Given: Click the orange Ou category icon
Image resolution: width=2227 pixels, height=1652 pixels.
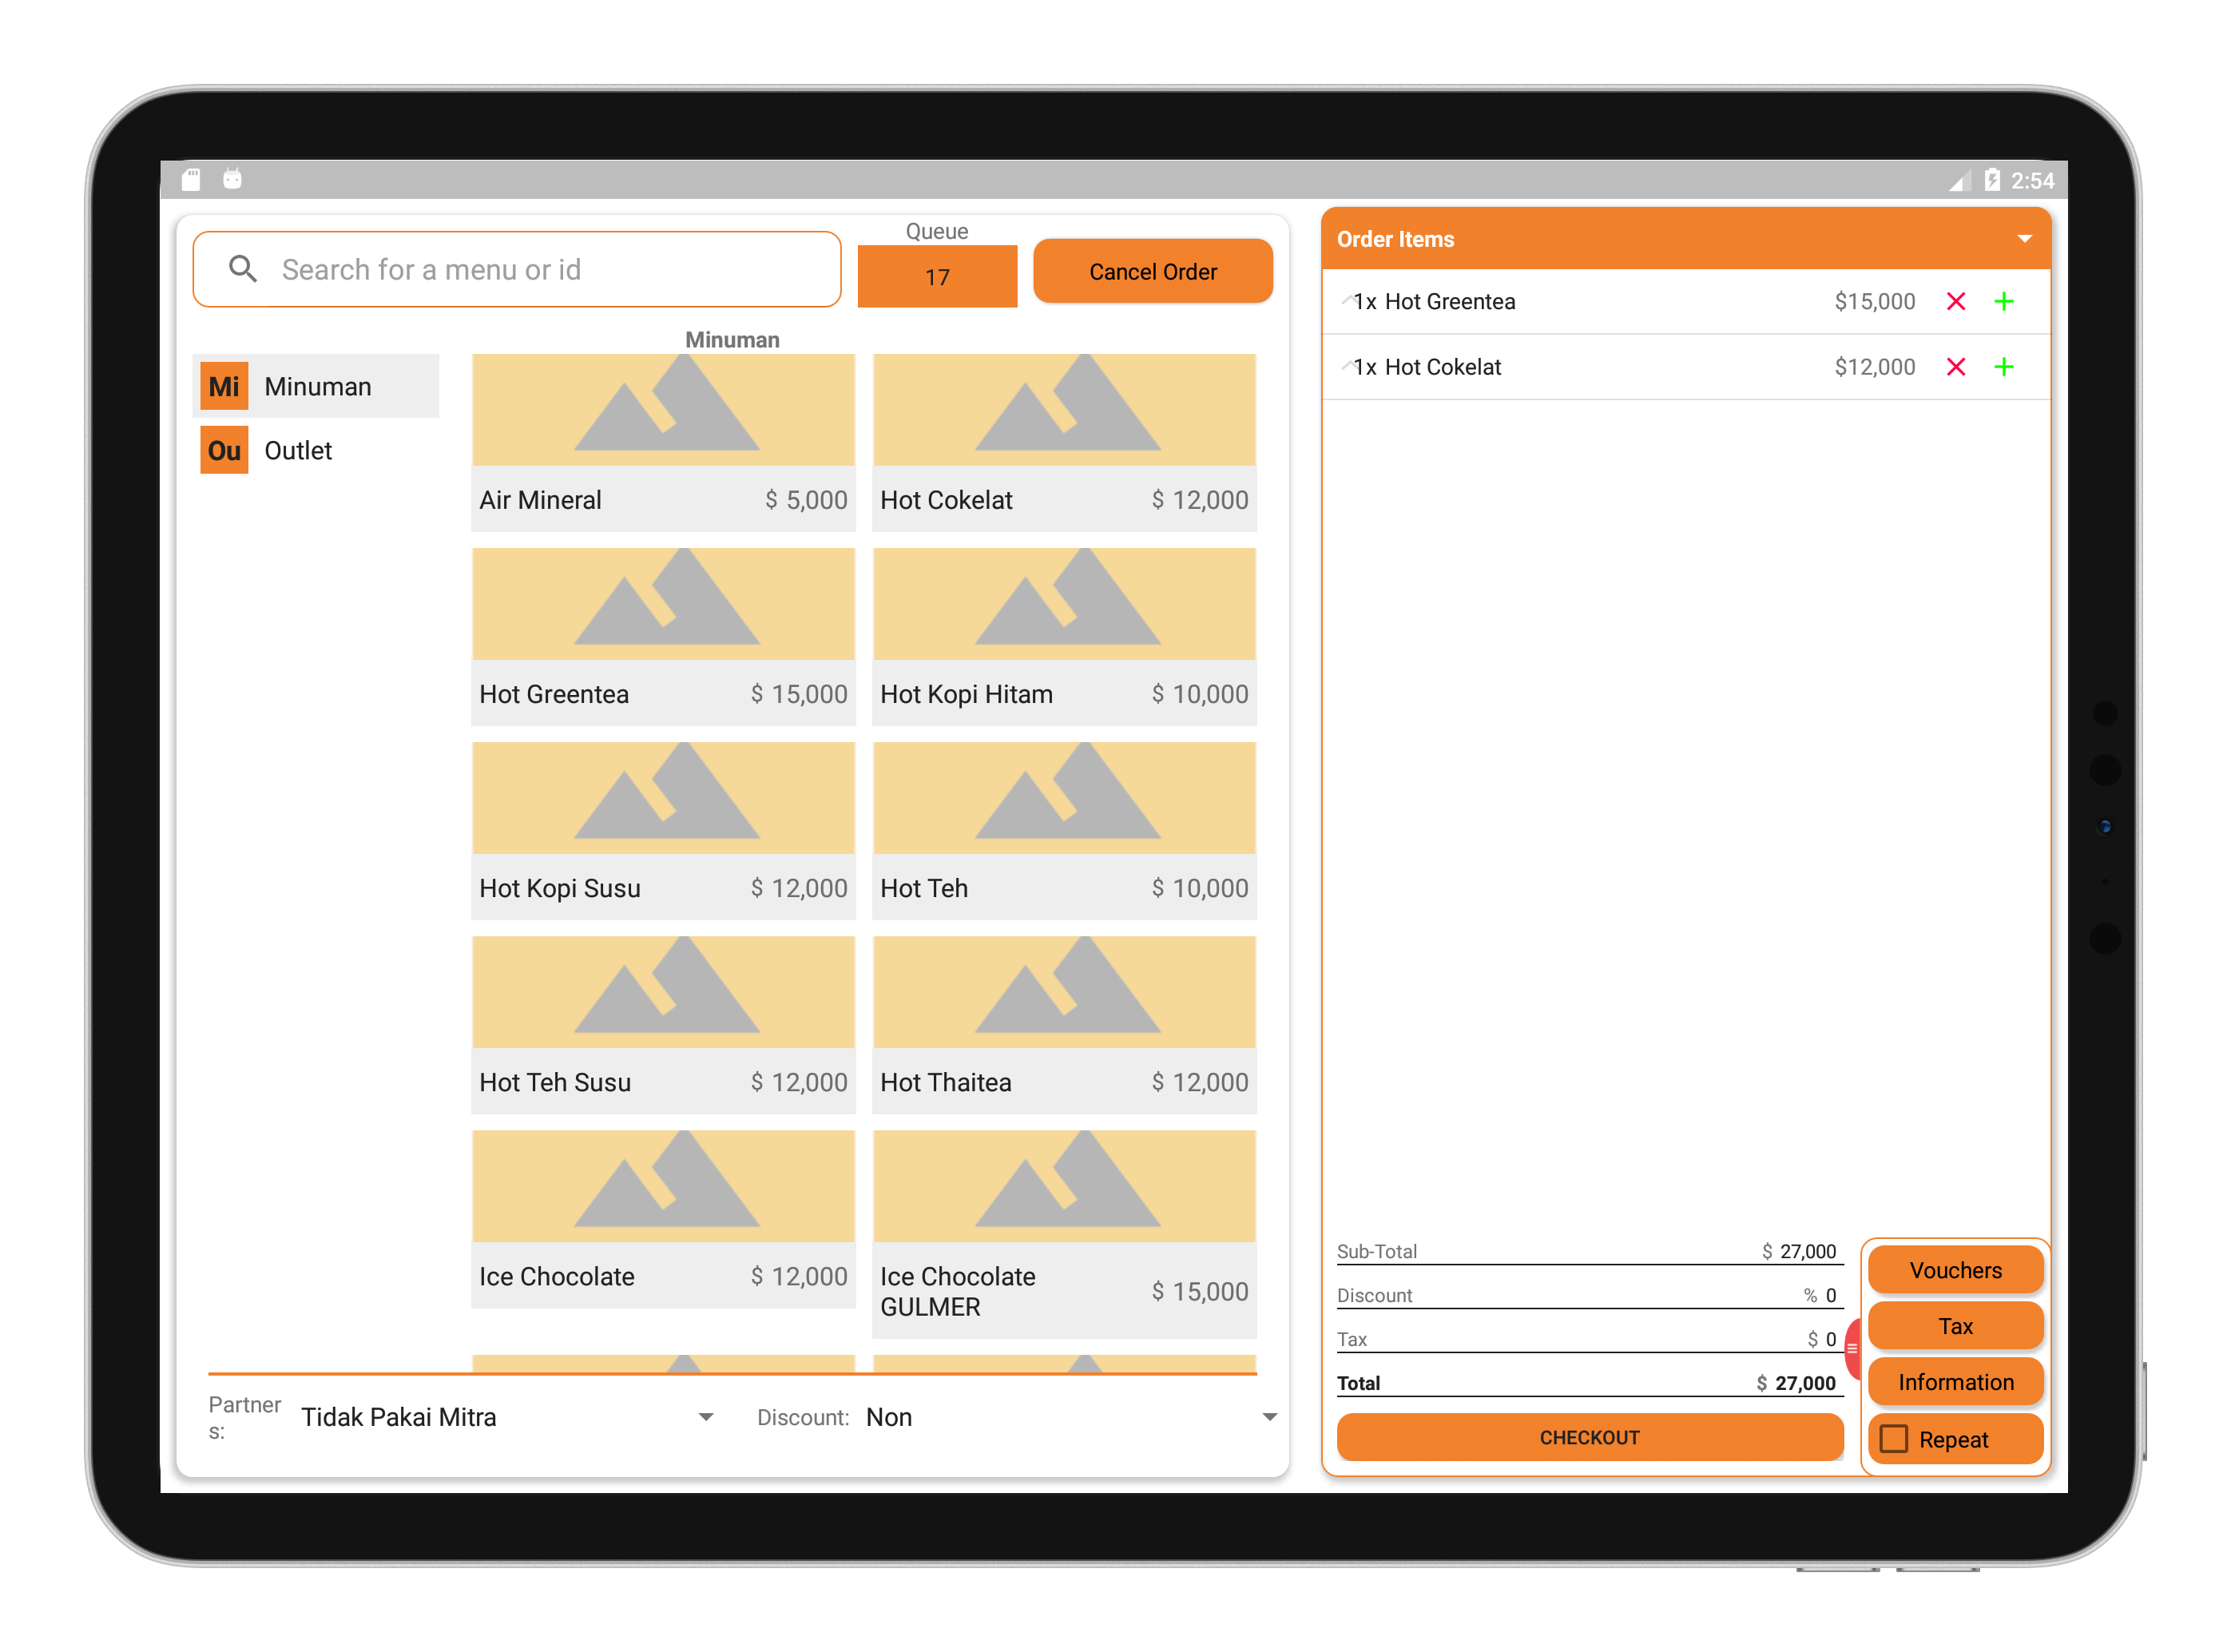Looking at the screenshot, I should coord(224,451).
